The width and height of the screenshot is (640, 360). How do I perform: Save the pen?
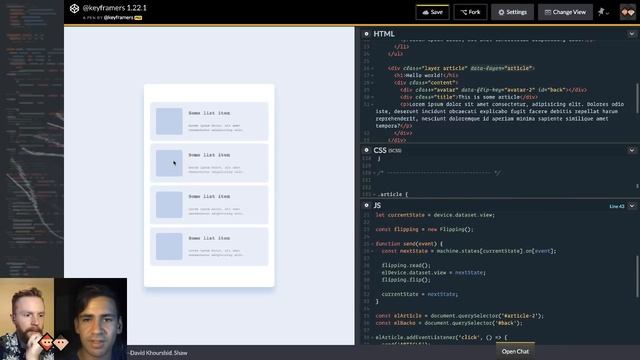point(432,12)
